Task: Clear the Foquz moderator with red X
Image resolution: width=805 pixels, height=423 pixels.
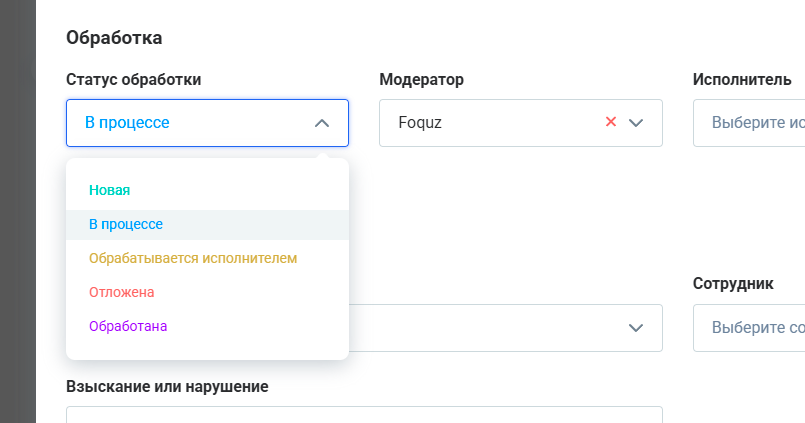Action: click(x=611, y=123)
